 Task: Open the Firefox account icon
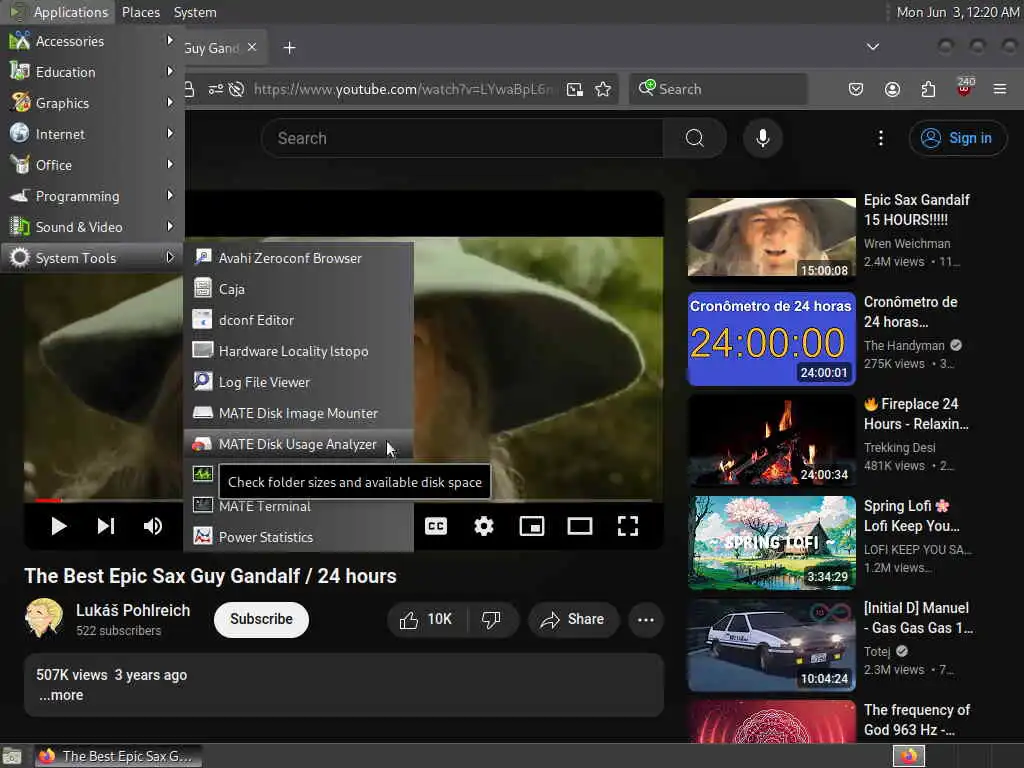pos(892,89)
